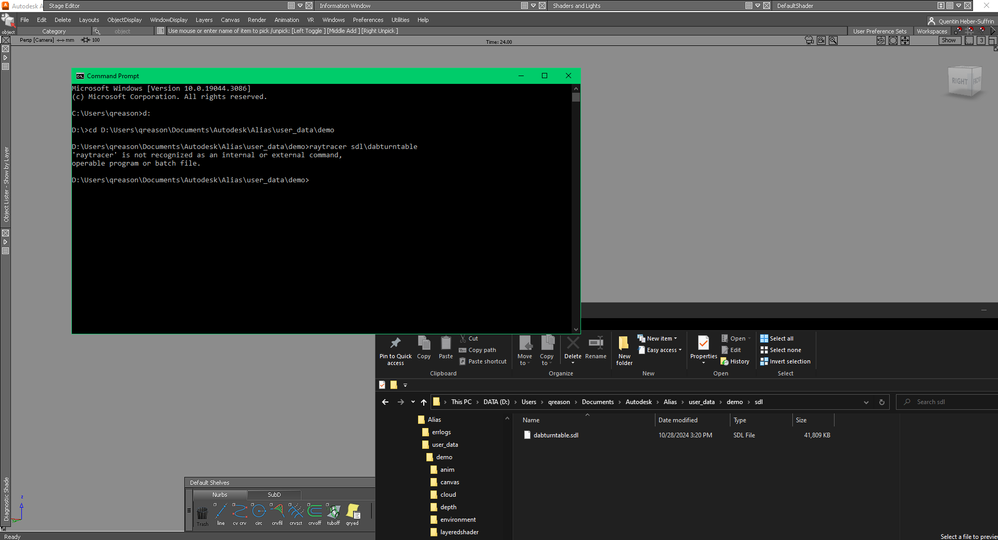This screenshot has width=998, height=540.
Task: Select the tuboff tool in shelf
Action: (x=334, y=513)
